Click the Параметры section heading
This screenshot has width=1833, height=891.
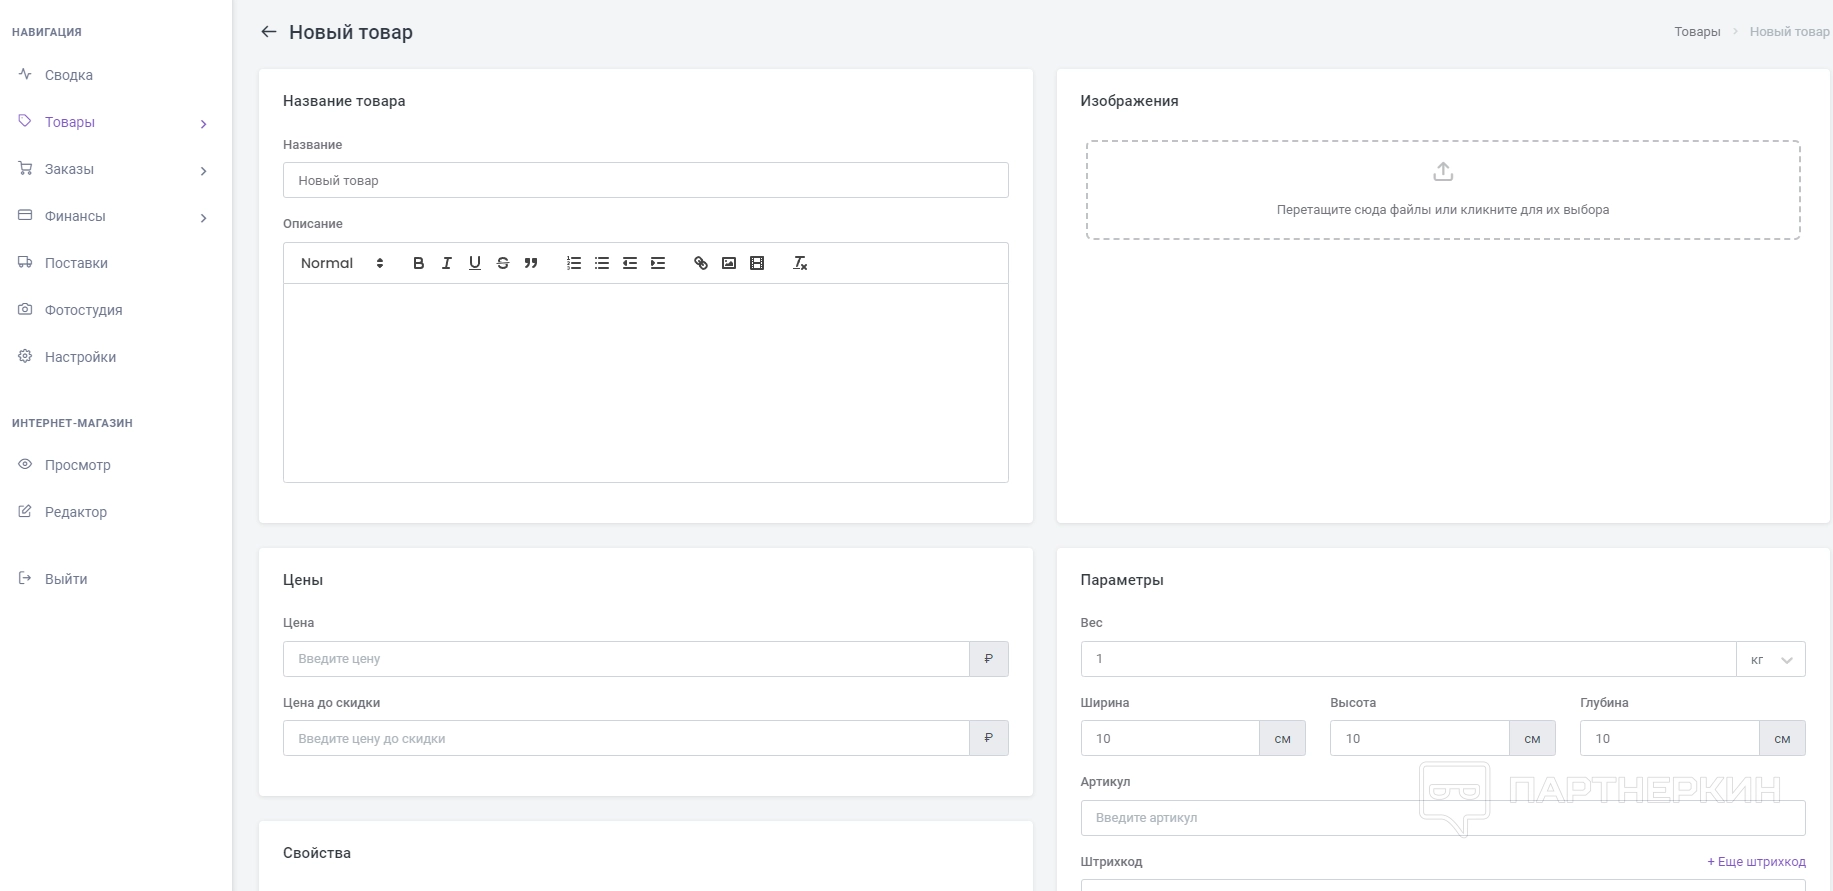point(1122,580)
